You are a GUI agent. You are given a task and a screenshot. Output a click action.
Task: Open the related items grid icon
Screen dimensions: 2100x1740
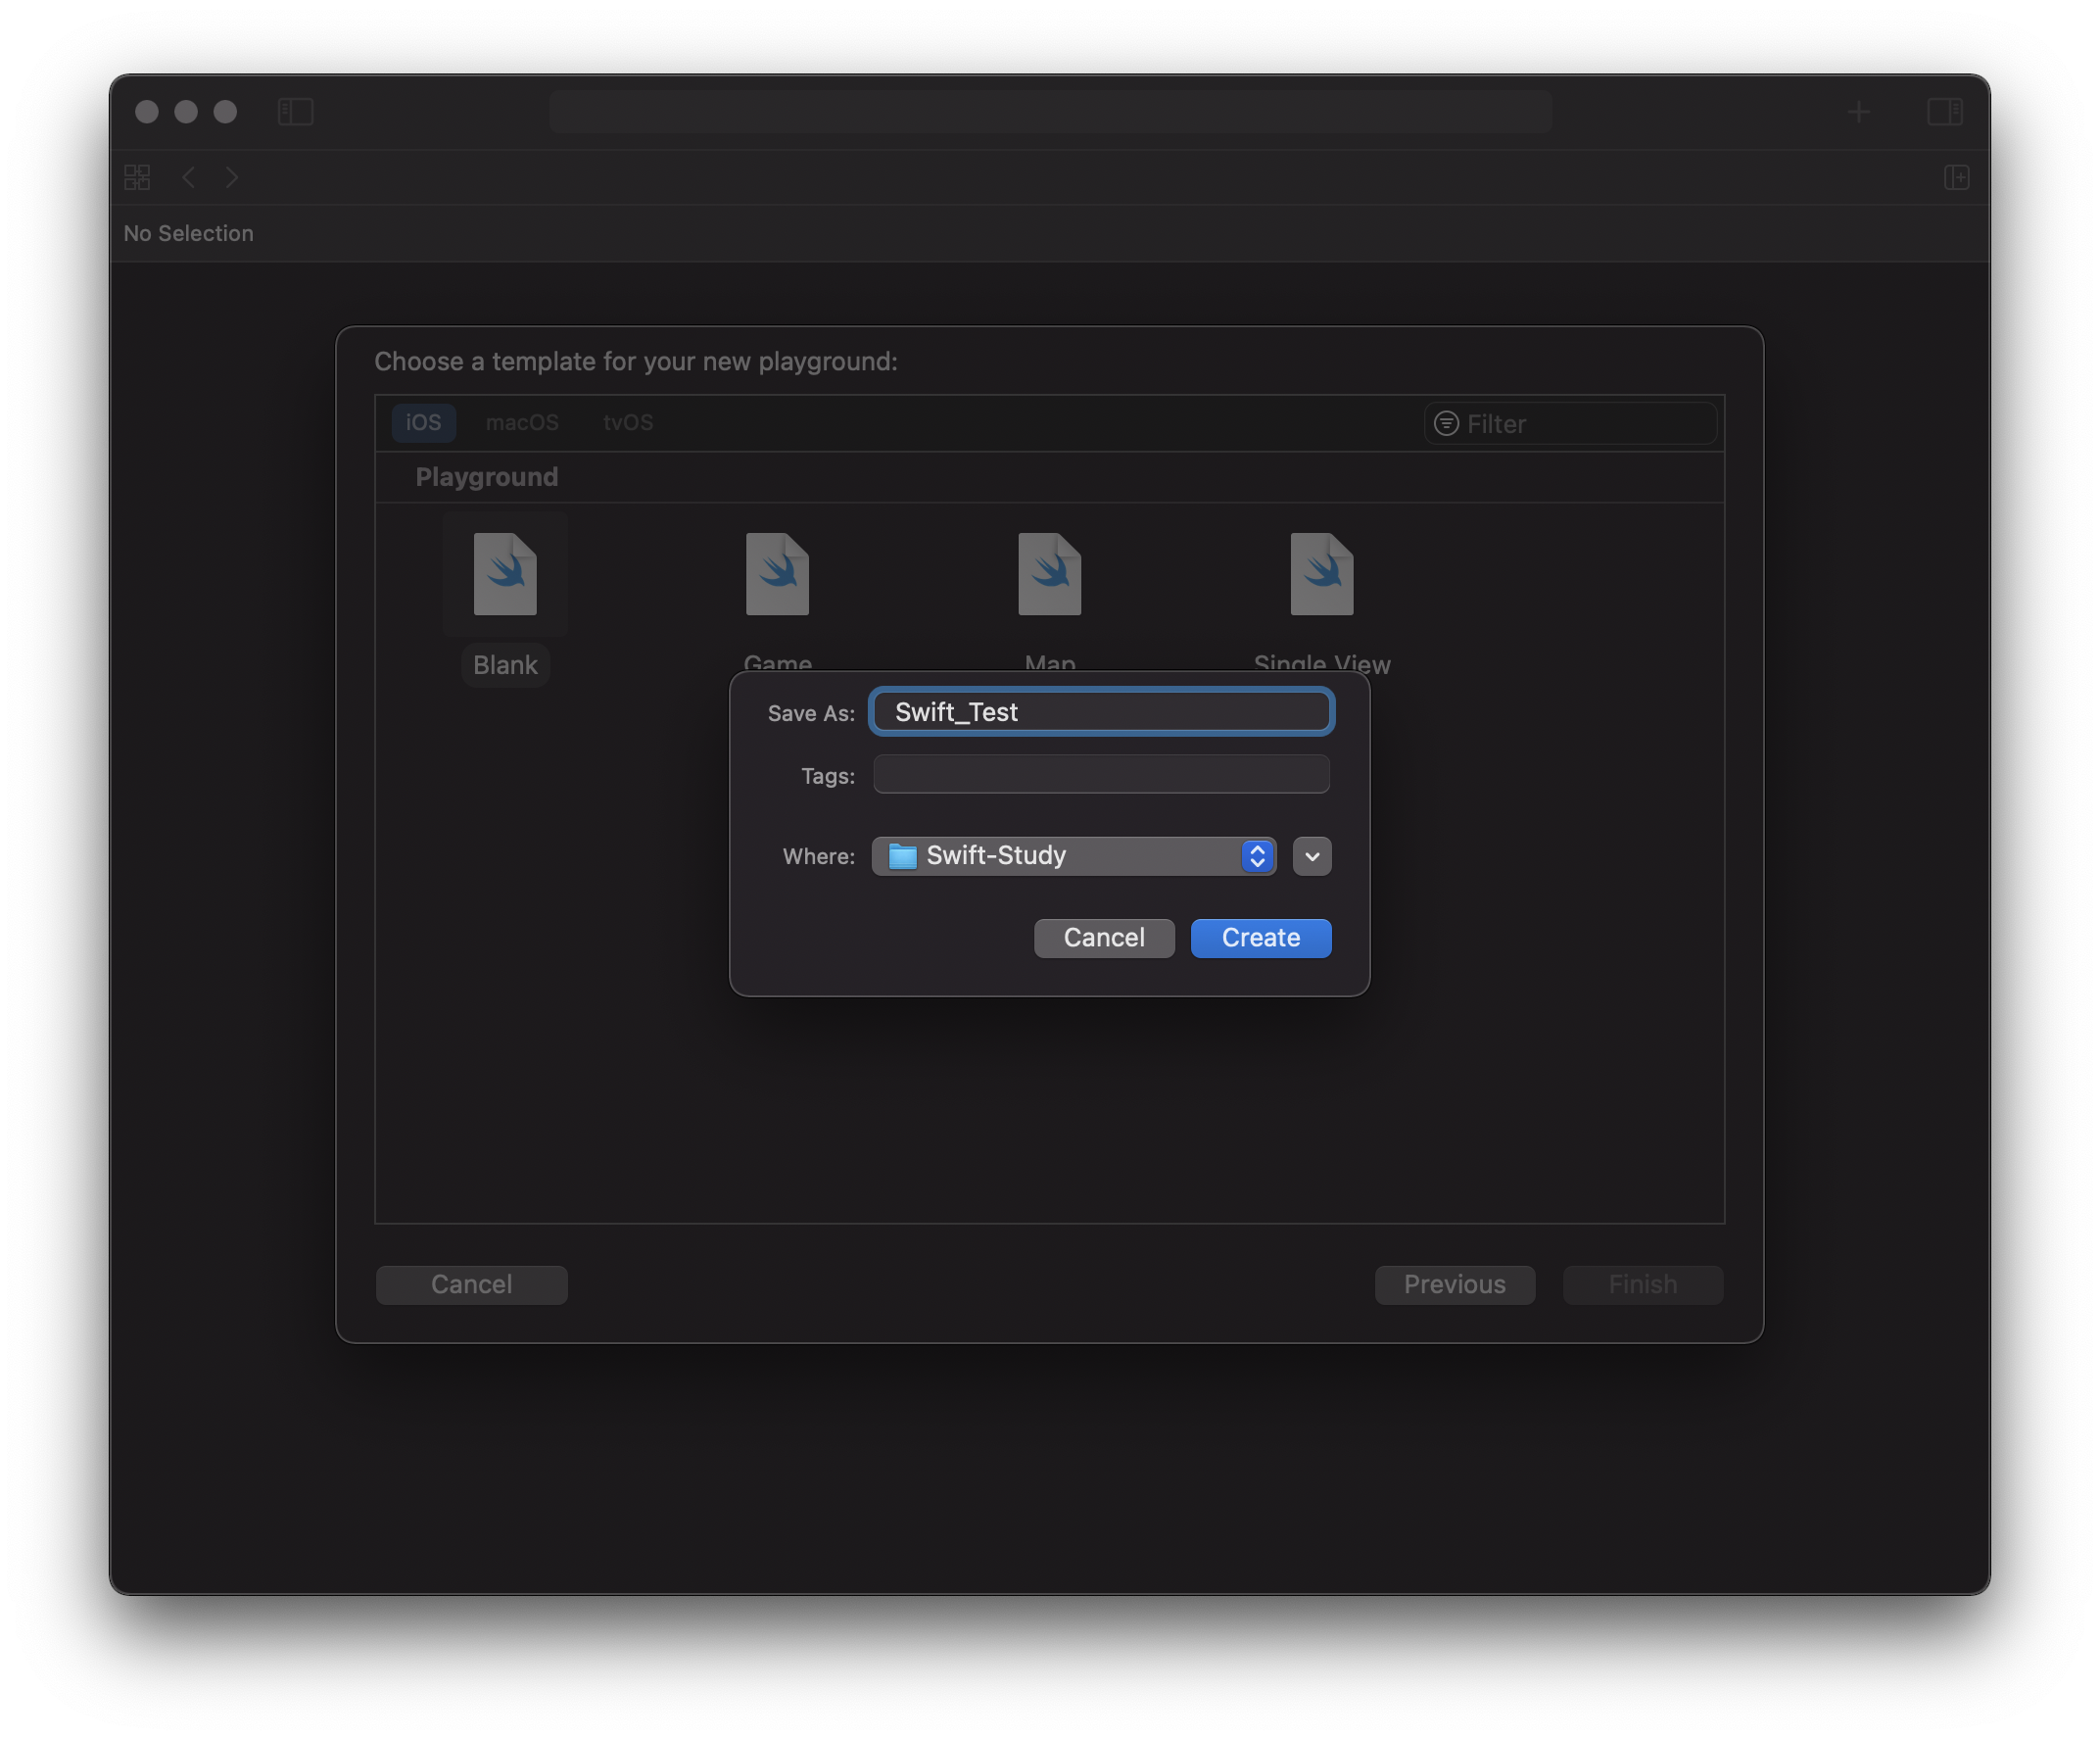[x=137, y=177]
